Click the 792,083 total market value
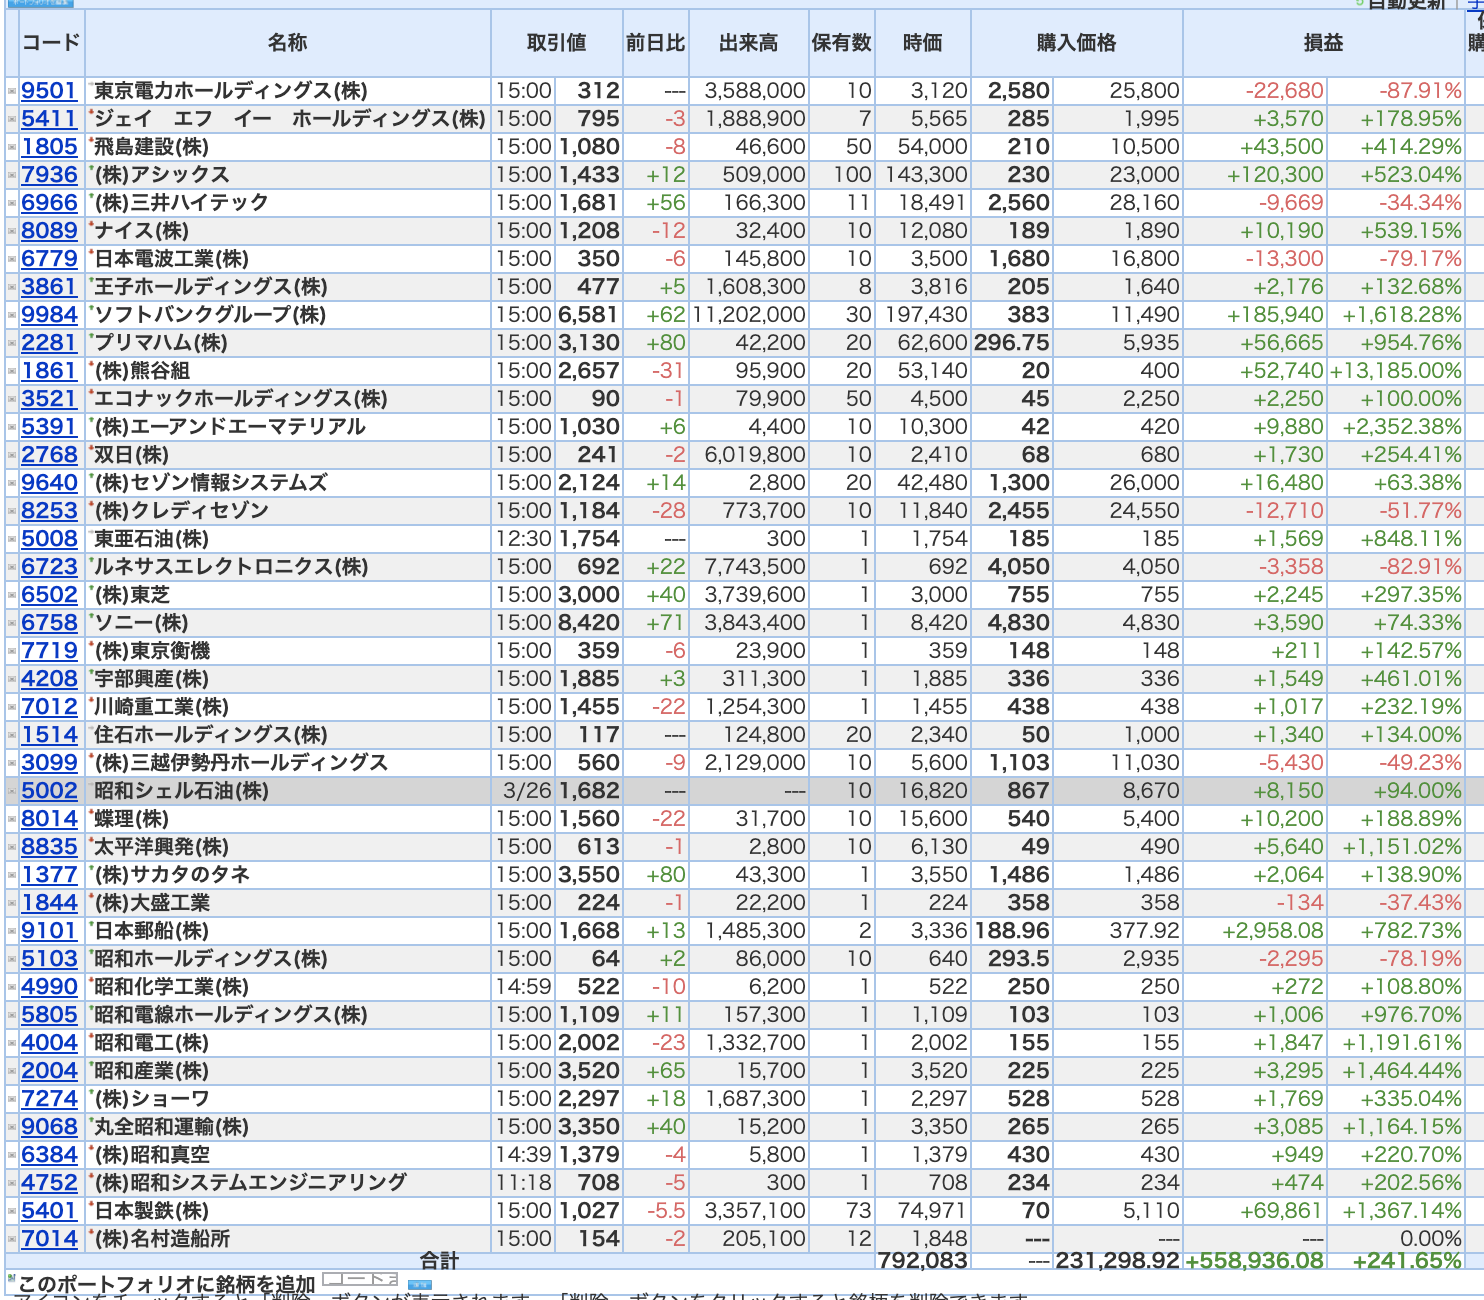The height and width of the screenshot is (1300, 1484). [923, 1261]
